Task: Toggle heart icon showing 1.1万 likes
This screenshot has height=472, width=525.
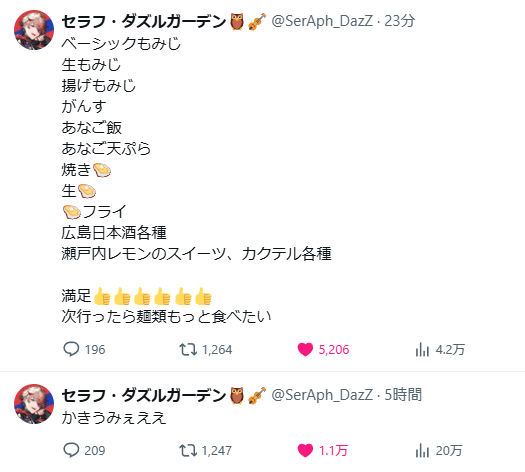Action: [305, 451]
